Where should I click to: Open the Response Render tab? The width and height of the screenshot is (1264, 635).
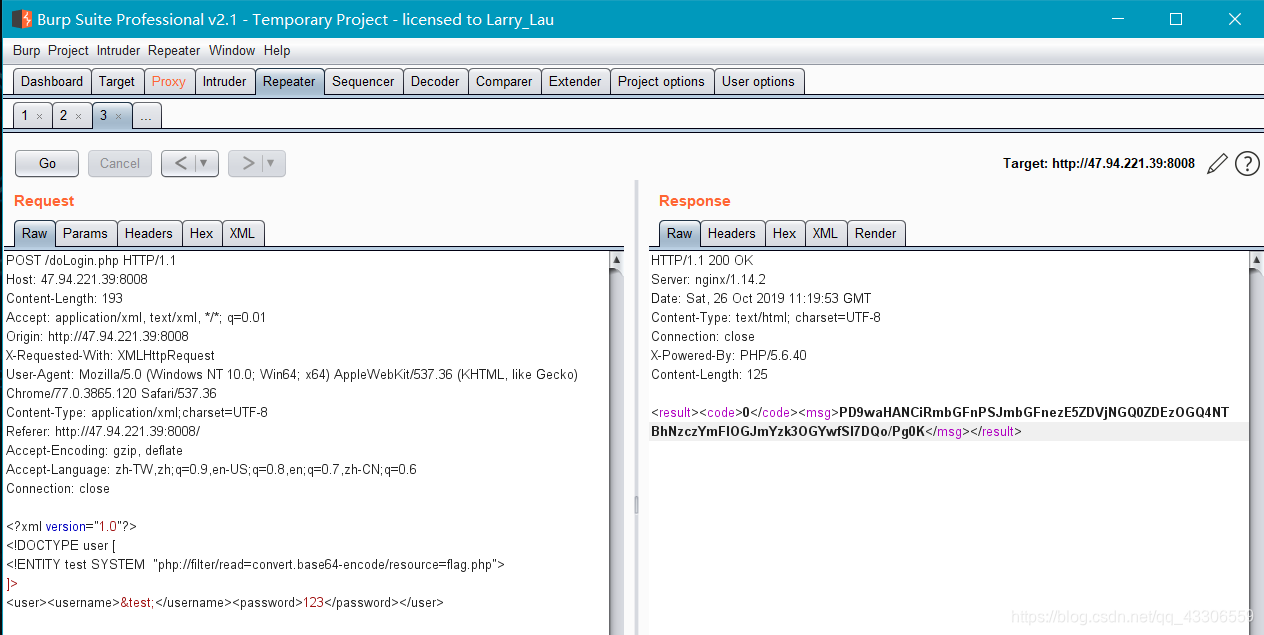pos(876,233)
